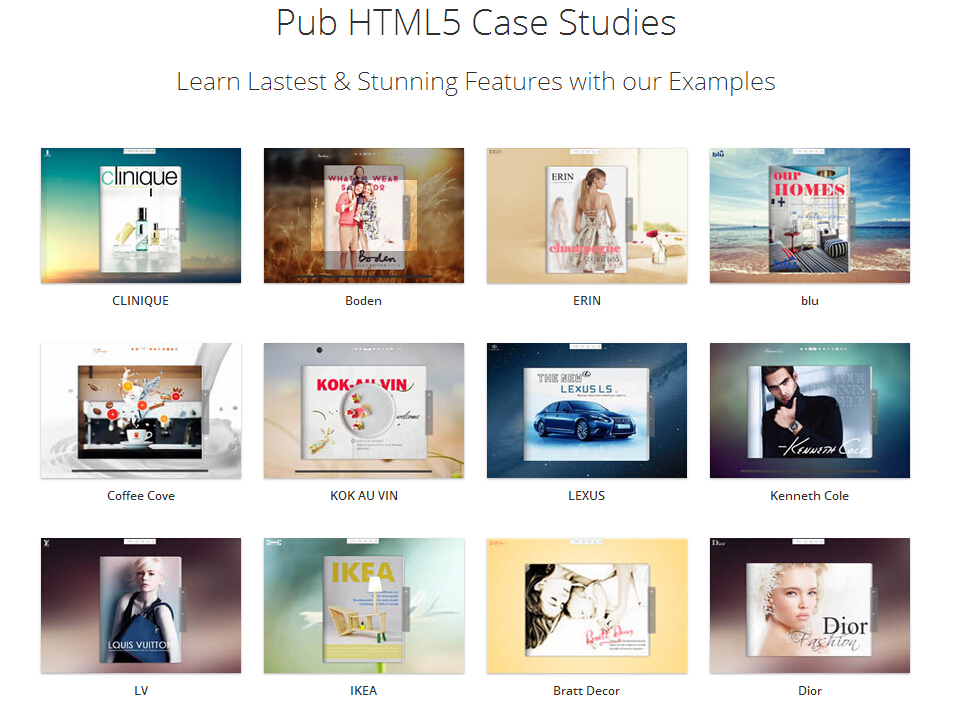Select the Learn Lastest & Stunning Features subtitle
The image size is (954, 710).
476,82
